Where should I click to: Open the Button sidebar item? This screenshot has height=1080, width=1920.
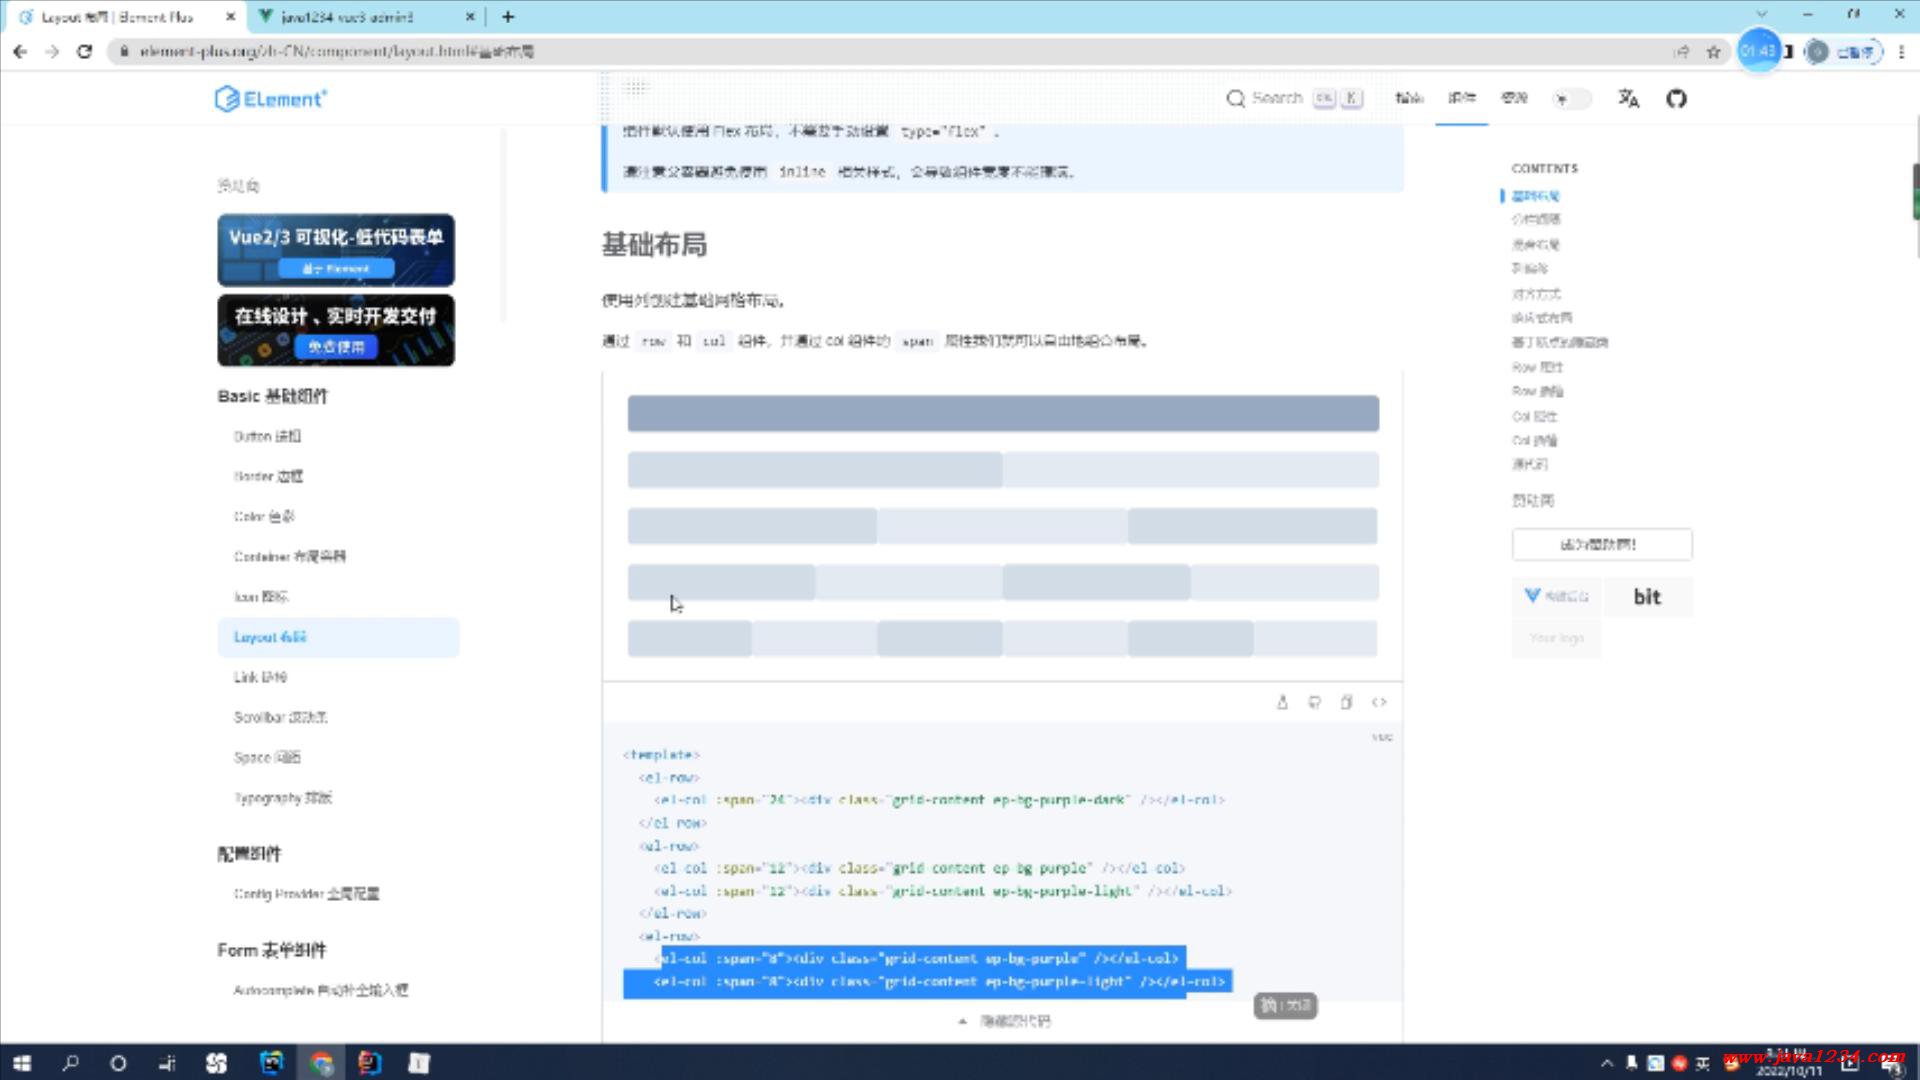point(267,436)
